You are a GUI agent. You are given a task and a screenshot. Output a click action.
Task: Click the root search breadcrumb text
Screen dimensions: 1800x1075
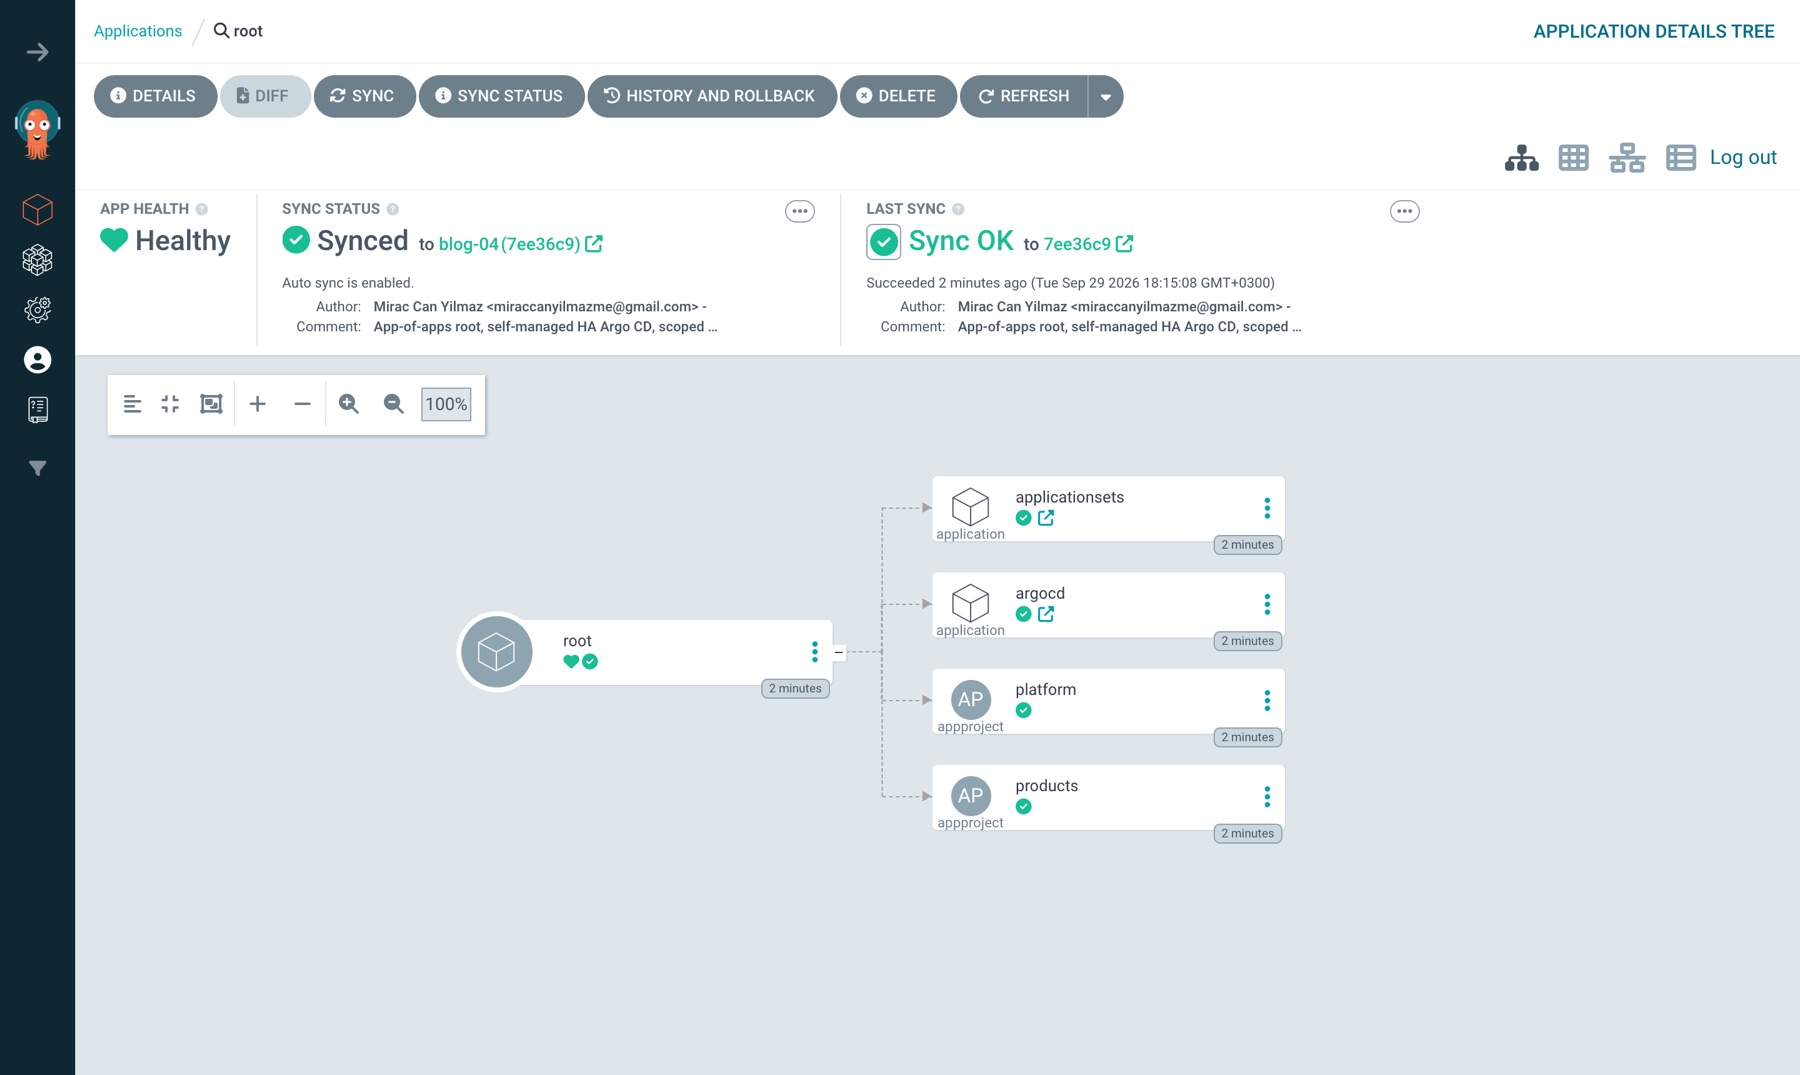pos(248,31)
